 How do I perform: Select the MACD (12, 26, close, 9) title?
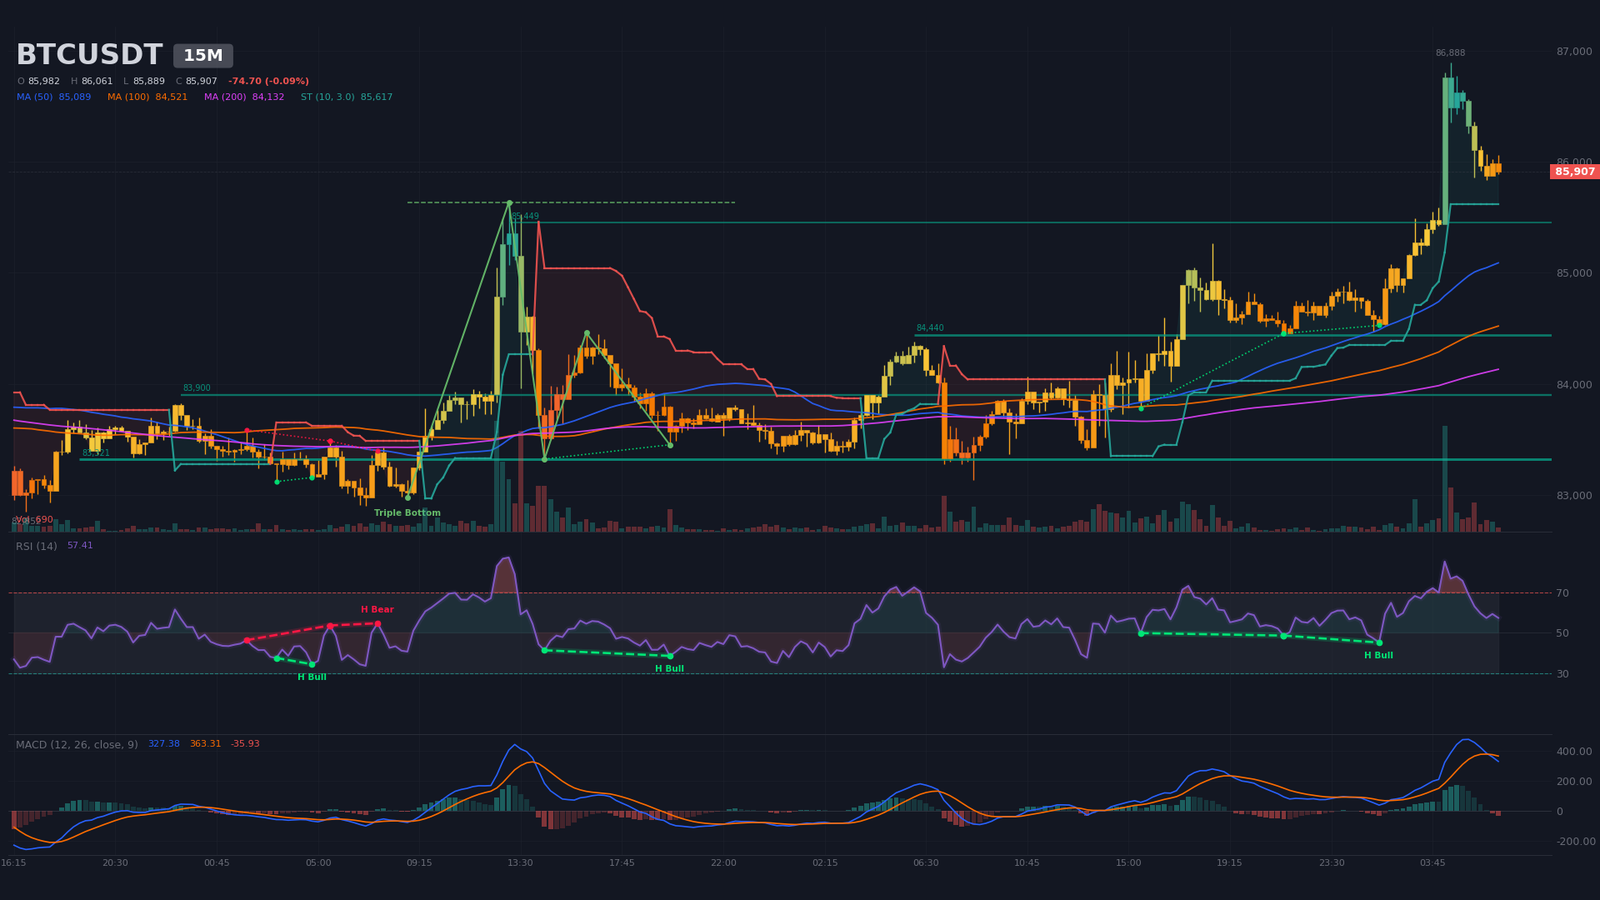pos(77,744)
